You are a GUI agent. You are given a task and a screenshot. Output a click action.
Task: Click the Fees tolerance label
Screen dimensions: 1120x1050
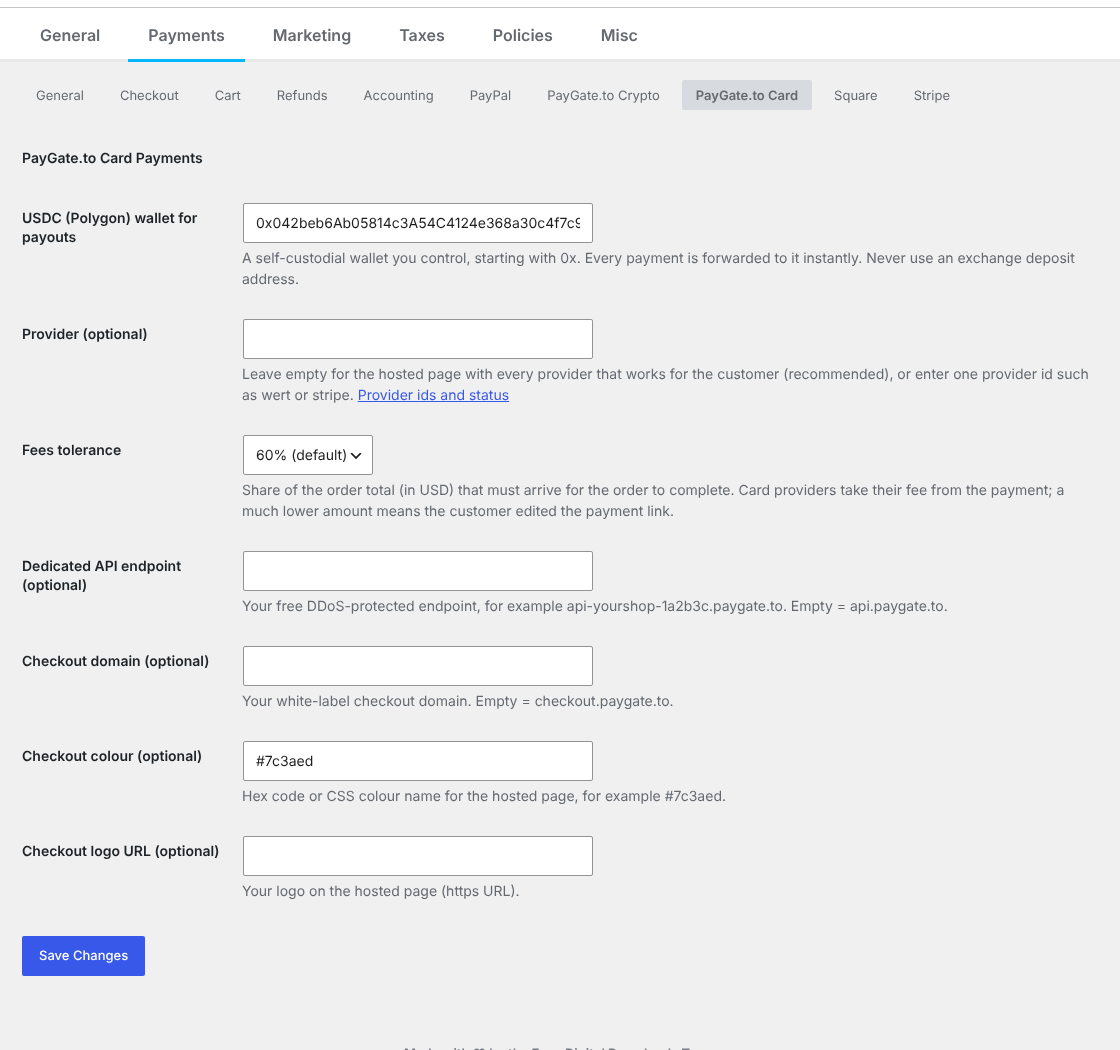click(x=71, y=450)
